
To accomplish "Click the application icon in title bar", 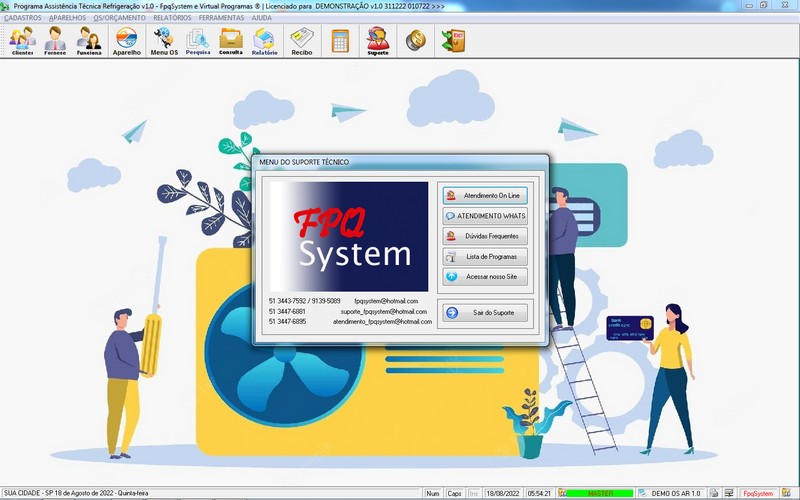I will (x=5, y=6).
